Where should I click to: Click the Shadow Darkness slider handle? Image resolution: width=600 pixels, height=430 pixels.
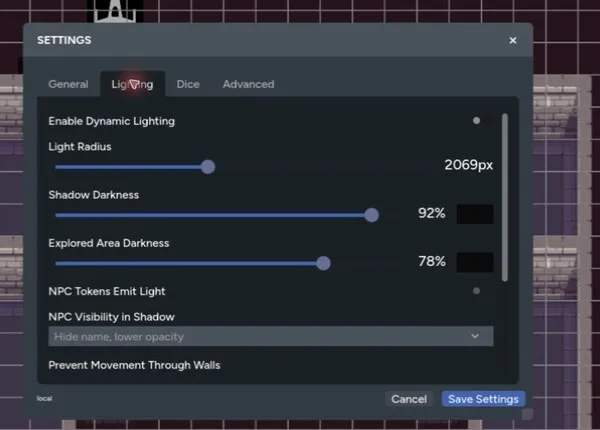point(372,215)
